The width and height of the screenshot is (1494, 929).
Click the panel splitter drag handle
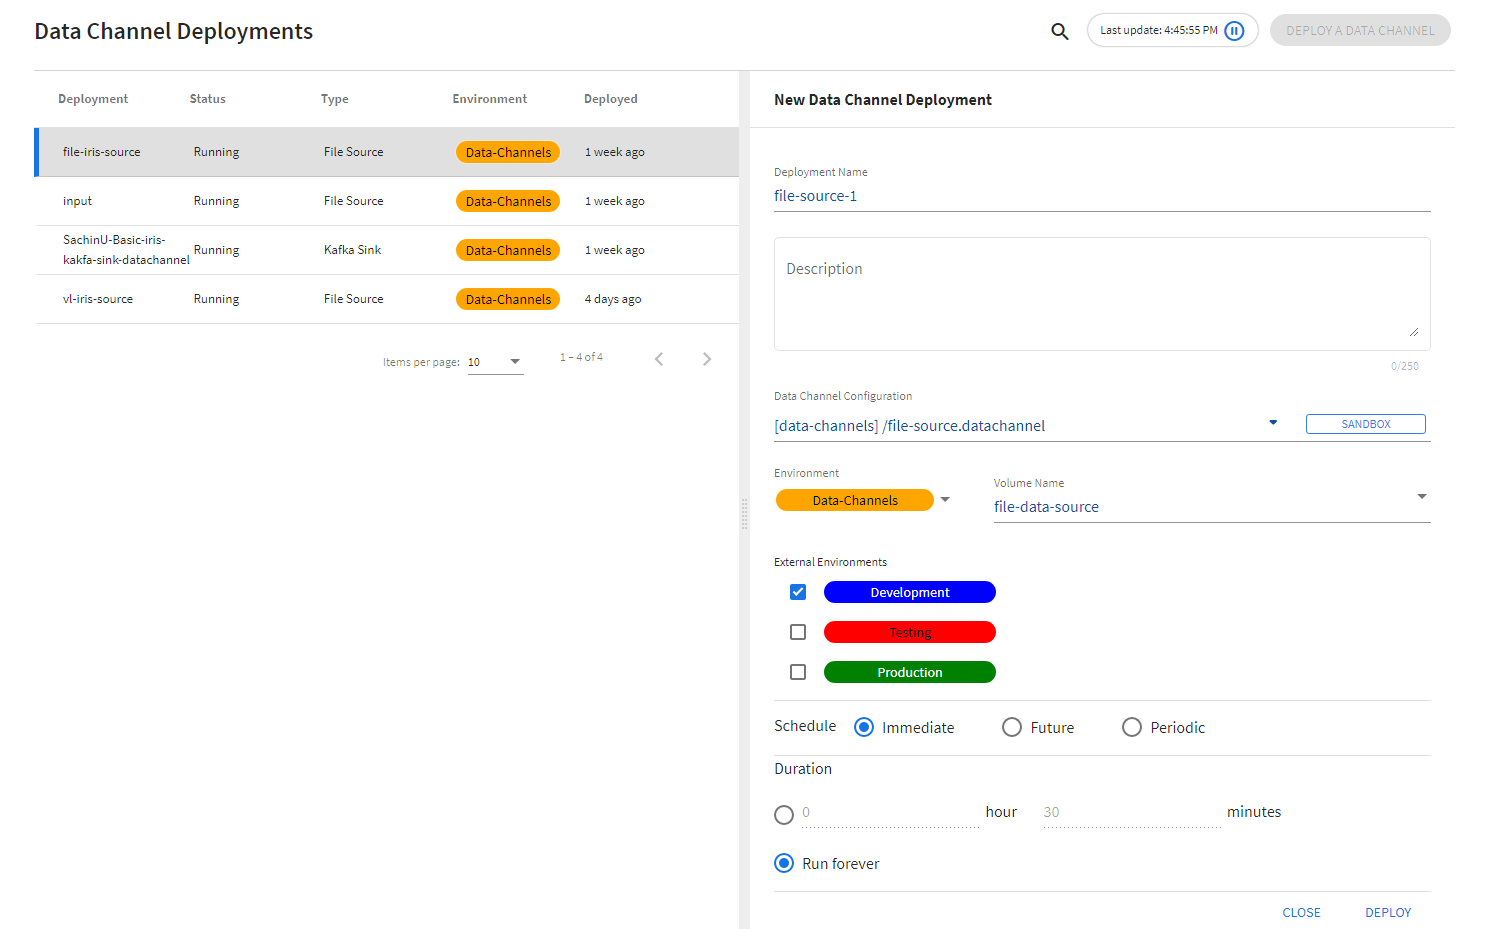[x=744, y=514]
